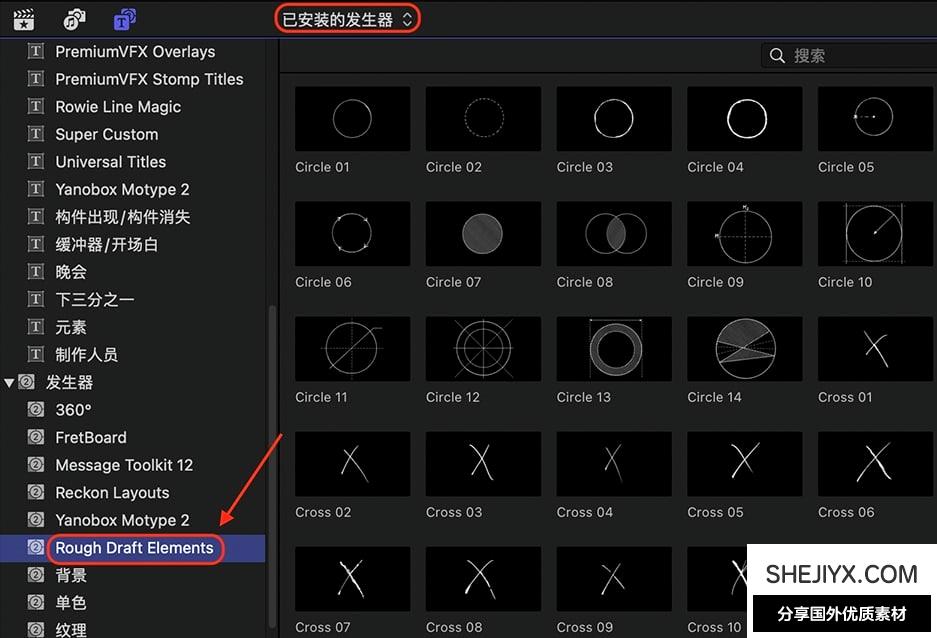Open the 已安装的发生器 dropdown

(x=347, y=19)
